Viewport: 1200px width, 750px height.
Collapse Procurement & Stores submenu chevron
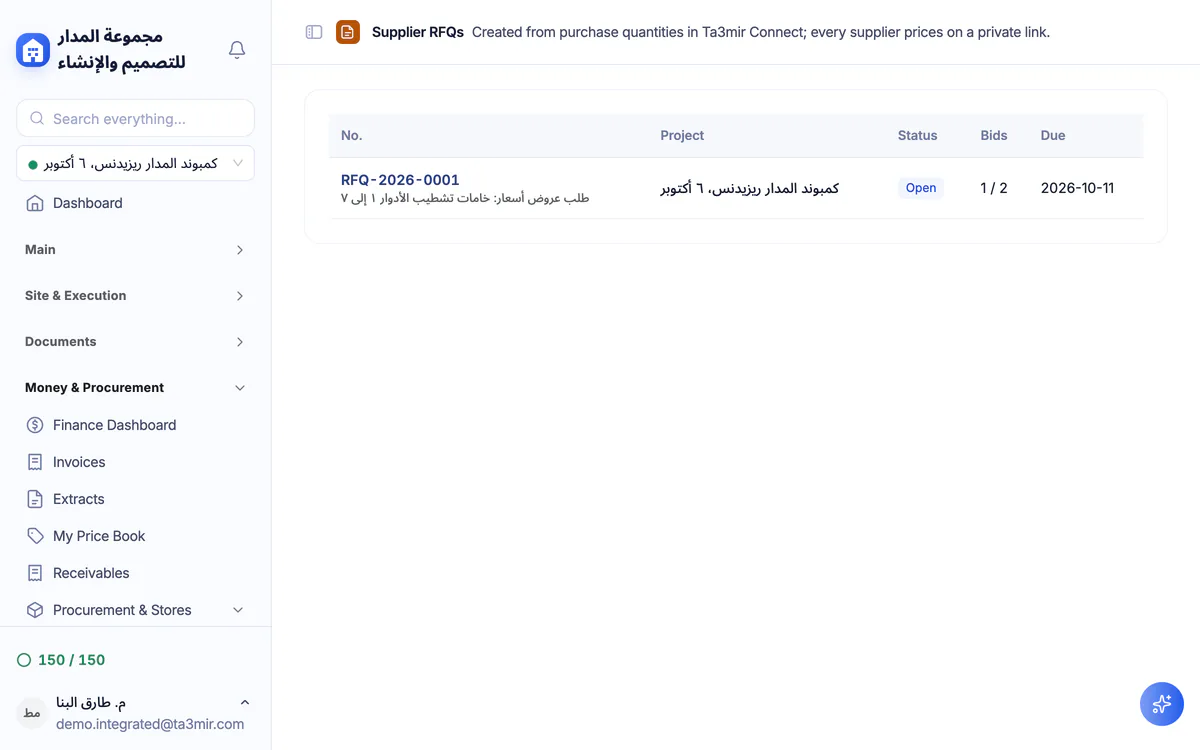coord(238,610)
